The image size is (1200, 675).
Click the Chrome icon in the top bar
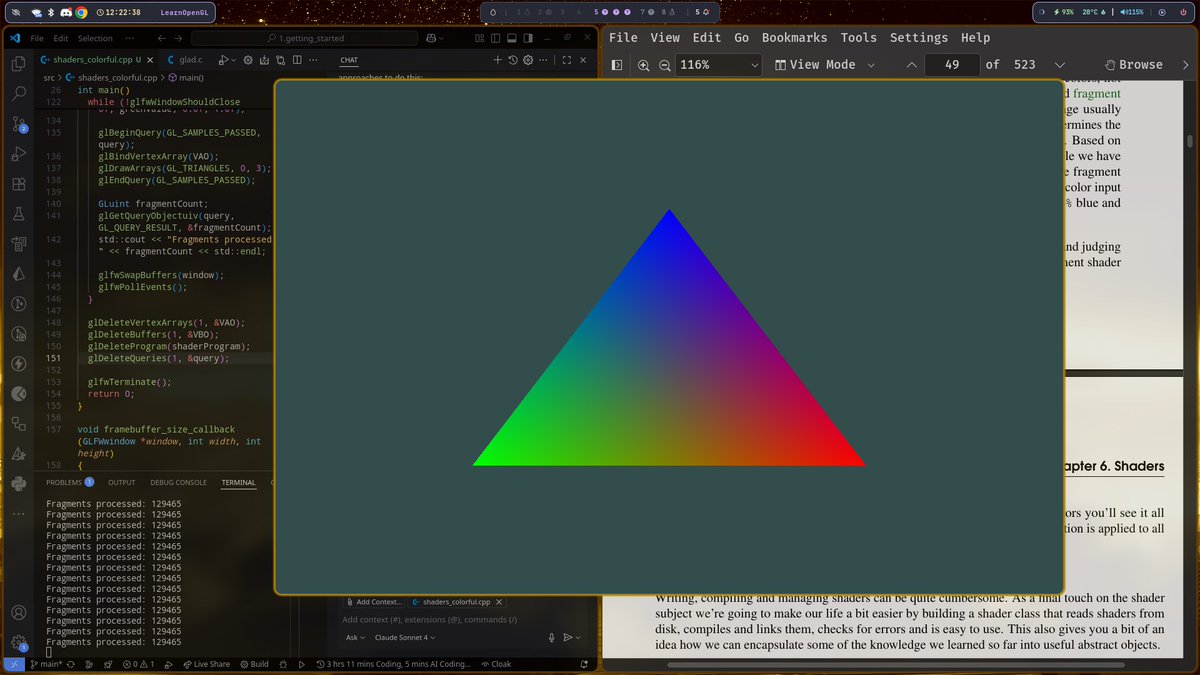(80, 12)
